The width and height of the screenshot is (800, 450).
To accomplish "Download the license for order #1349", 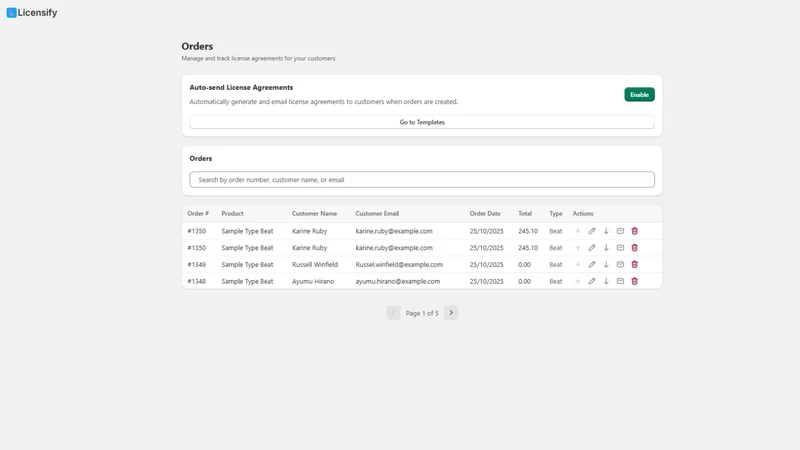I will [x=606, y=264].
